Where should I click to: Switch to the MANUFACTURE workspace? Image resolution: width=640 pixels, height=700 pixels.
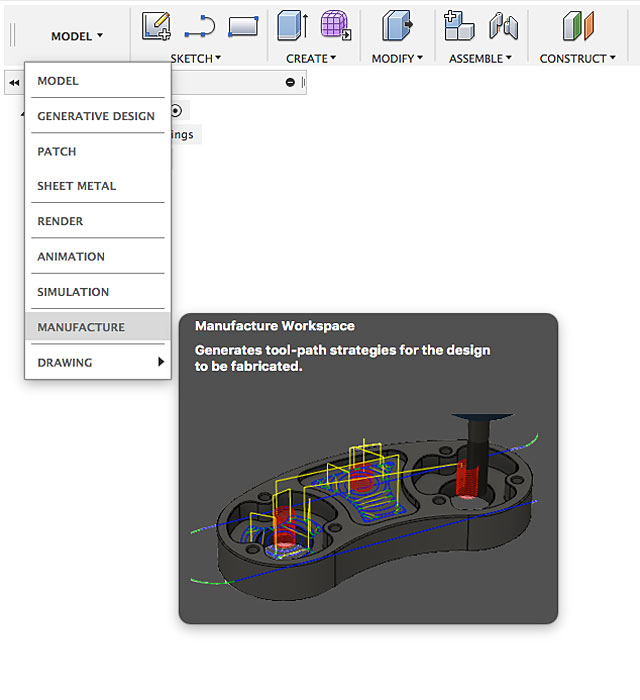tap(98, 327)
